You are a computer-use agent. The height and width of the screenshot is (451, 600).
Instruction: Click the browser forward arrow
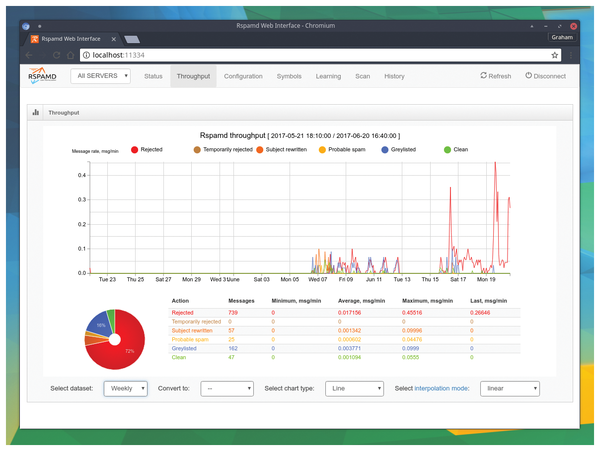[43, 55]
